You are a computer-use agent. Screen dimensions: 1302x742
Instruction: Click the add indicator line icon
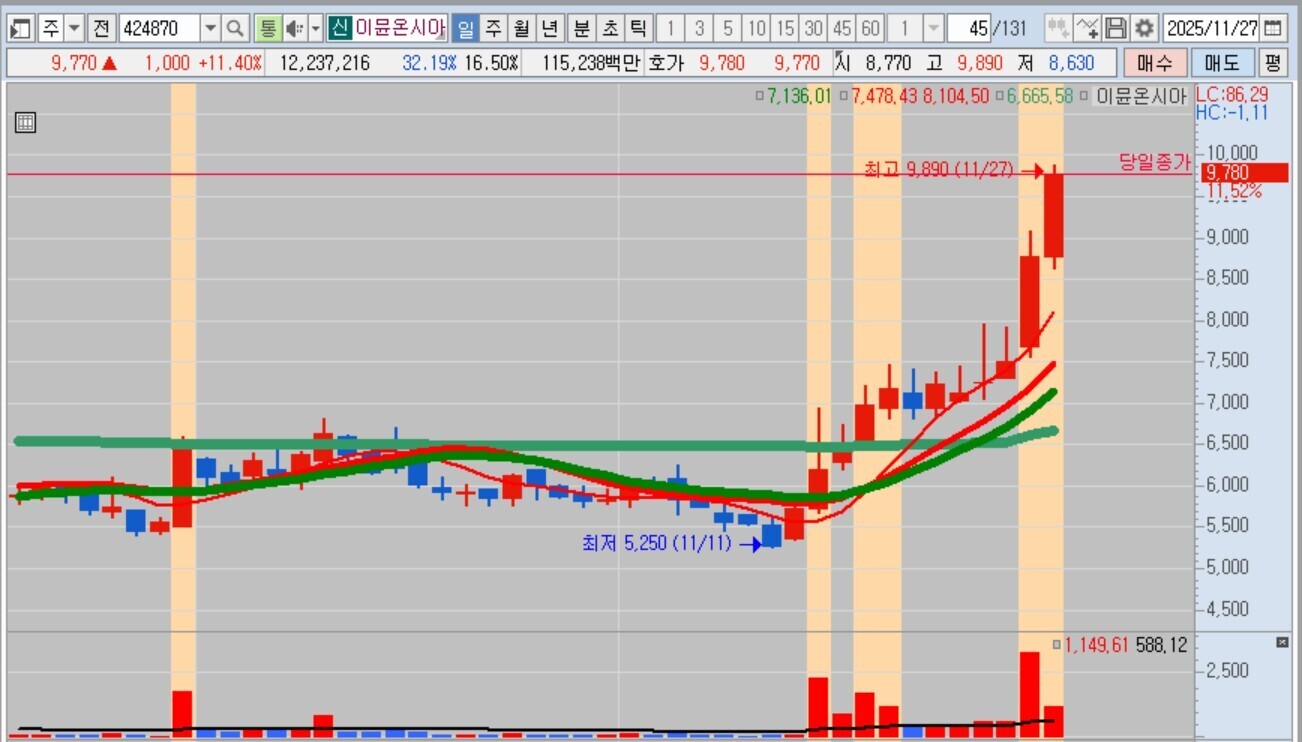point(1087,28)
